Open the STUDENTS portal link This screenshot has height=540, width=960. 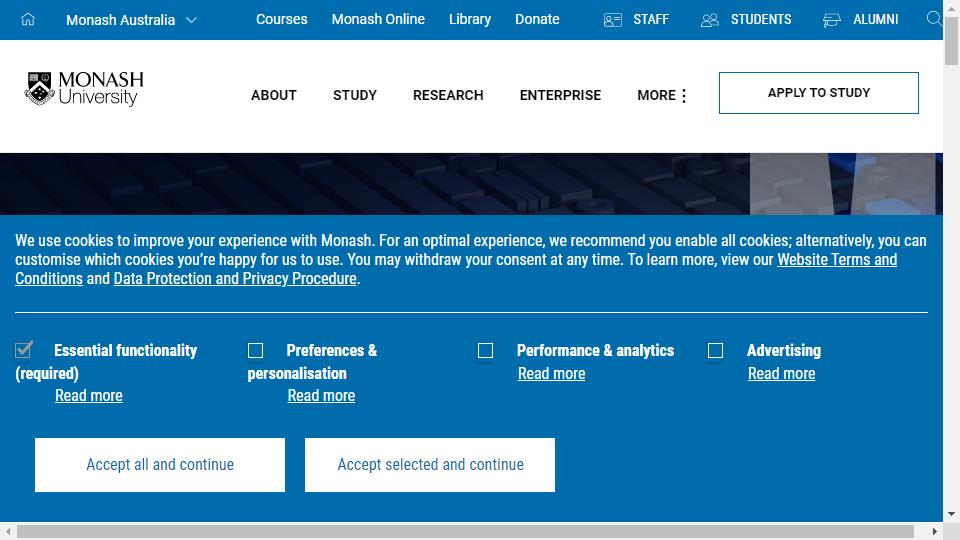coord(761,20)
